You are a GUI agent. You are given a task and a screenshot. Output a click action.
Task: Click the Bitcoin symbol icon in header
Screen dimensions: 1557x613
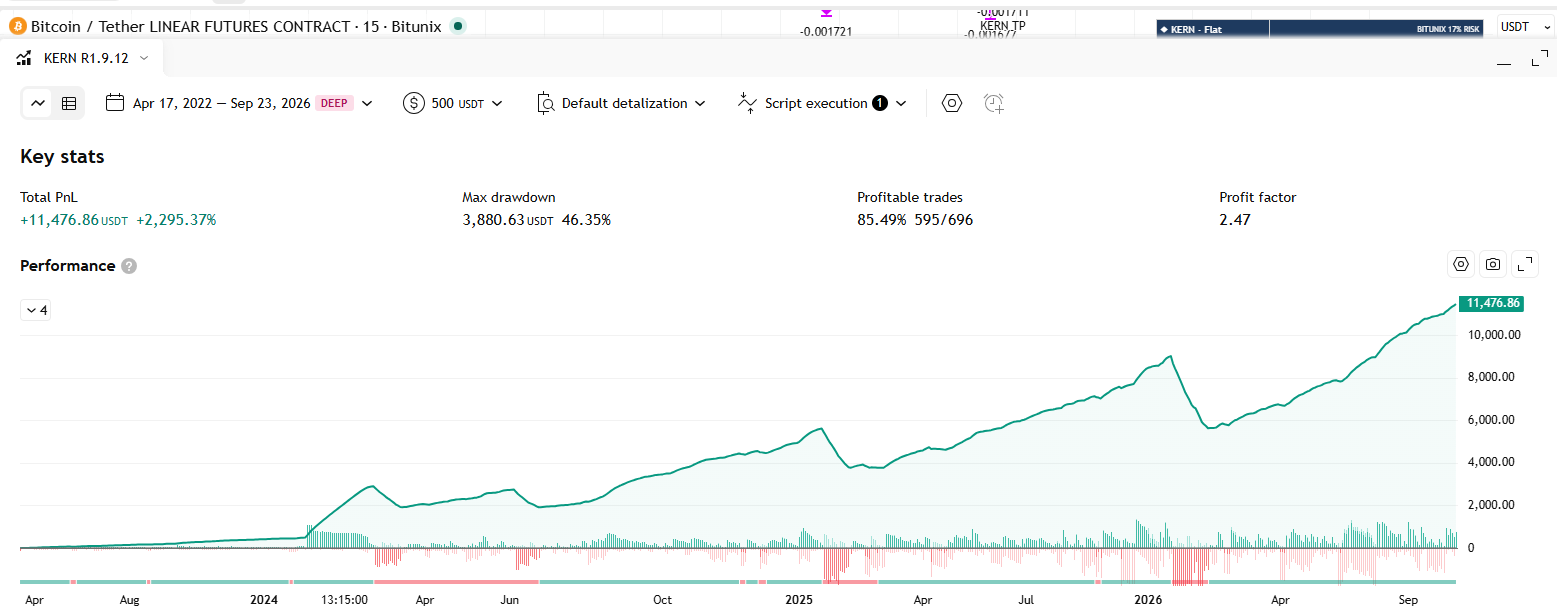[17, 26]
